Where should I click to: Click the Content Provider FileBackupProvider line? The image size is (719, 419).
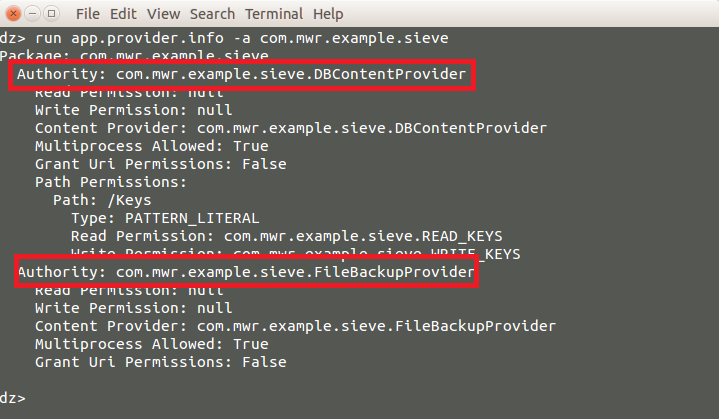295,326
